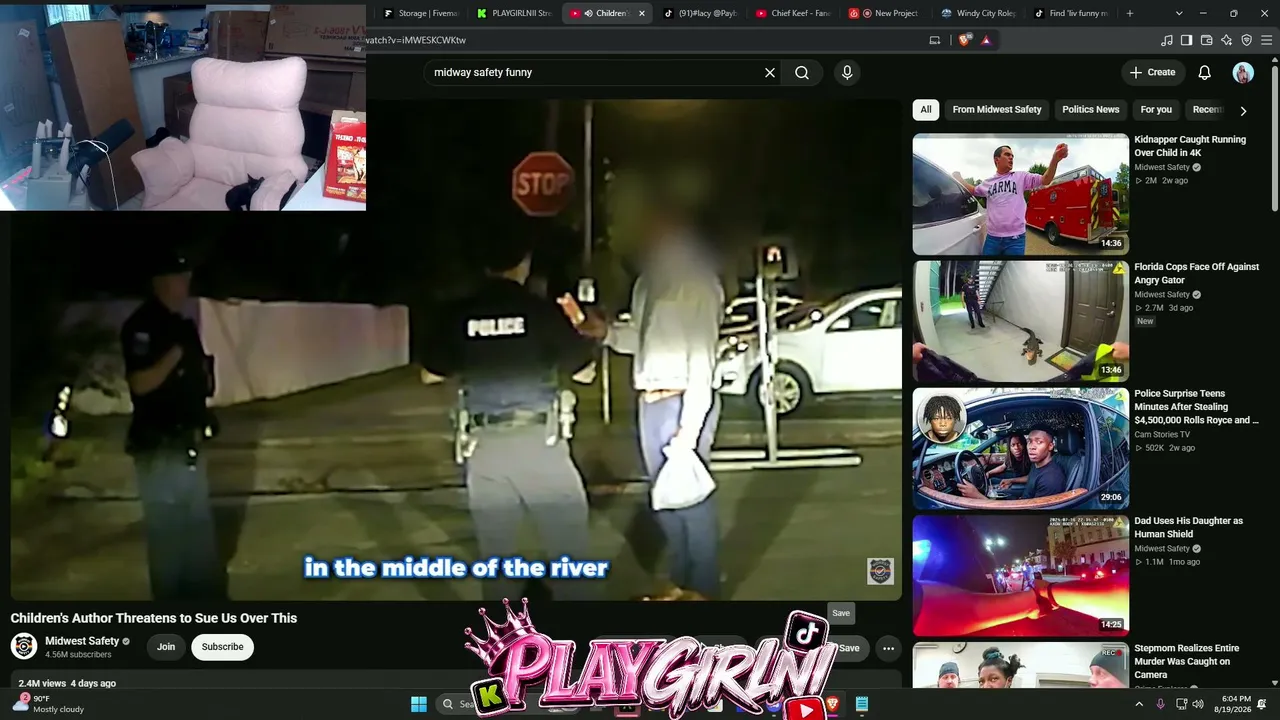The width and height of the screenshot is (1280, 720).
Task: Open Florida Cops Face Off thumbnail
Action: [1020, 321]
